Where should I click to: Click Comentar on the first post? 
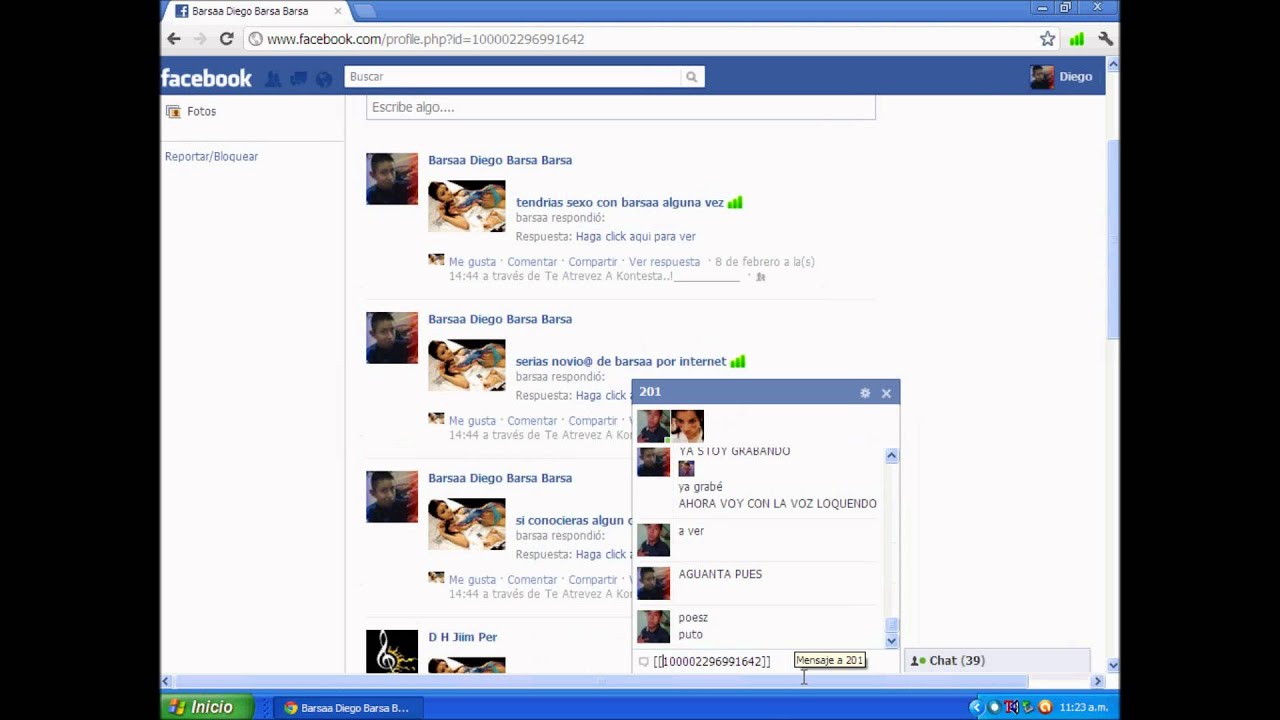pos(532,262)
